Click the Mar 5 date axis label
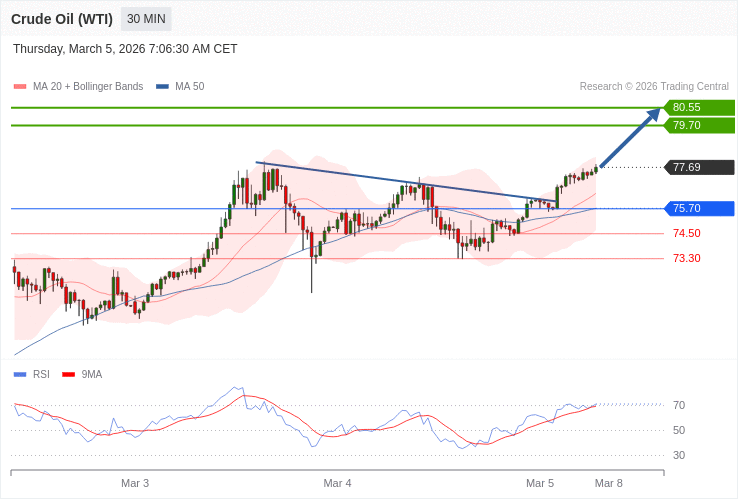The height and width of the screenshot is (500, 738). (x=540, y=483)
